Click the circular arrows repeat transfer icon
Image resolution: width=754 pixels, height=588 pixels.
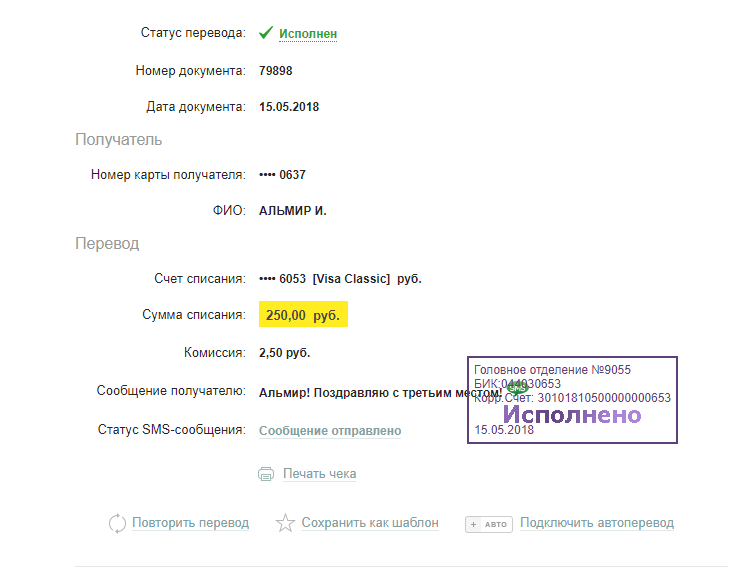click(x=117, y=524)
